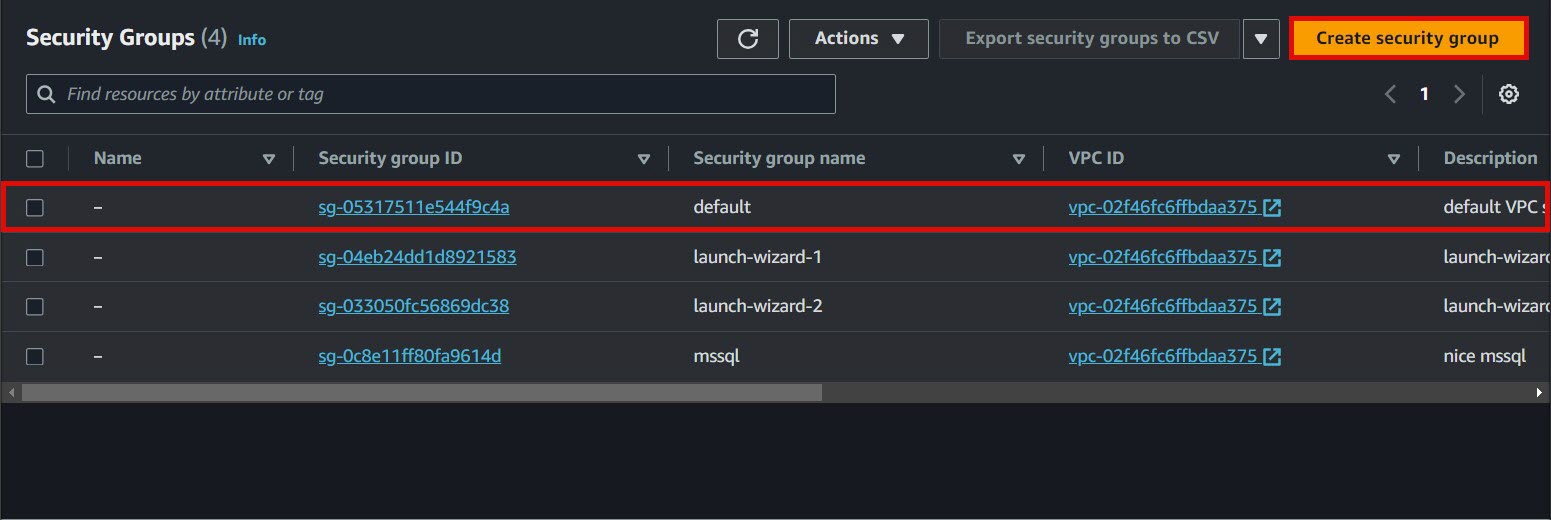Click the Name column header text
Screen dimensions: 1551x520
[x=117, y=158]
